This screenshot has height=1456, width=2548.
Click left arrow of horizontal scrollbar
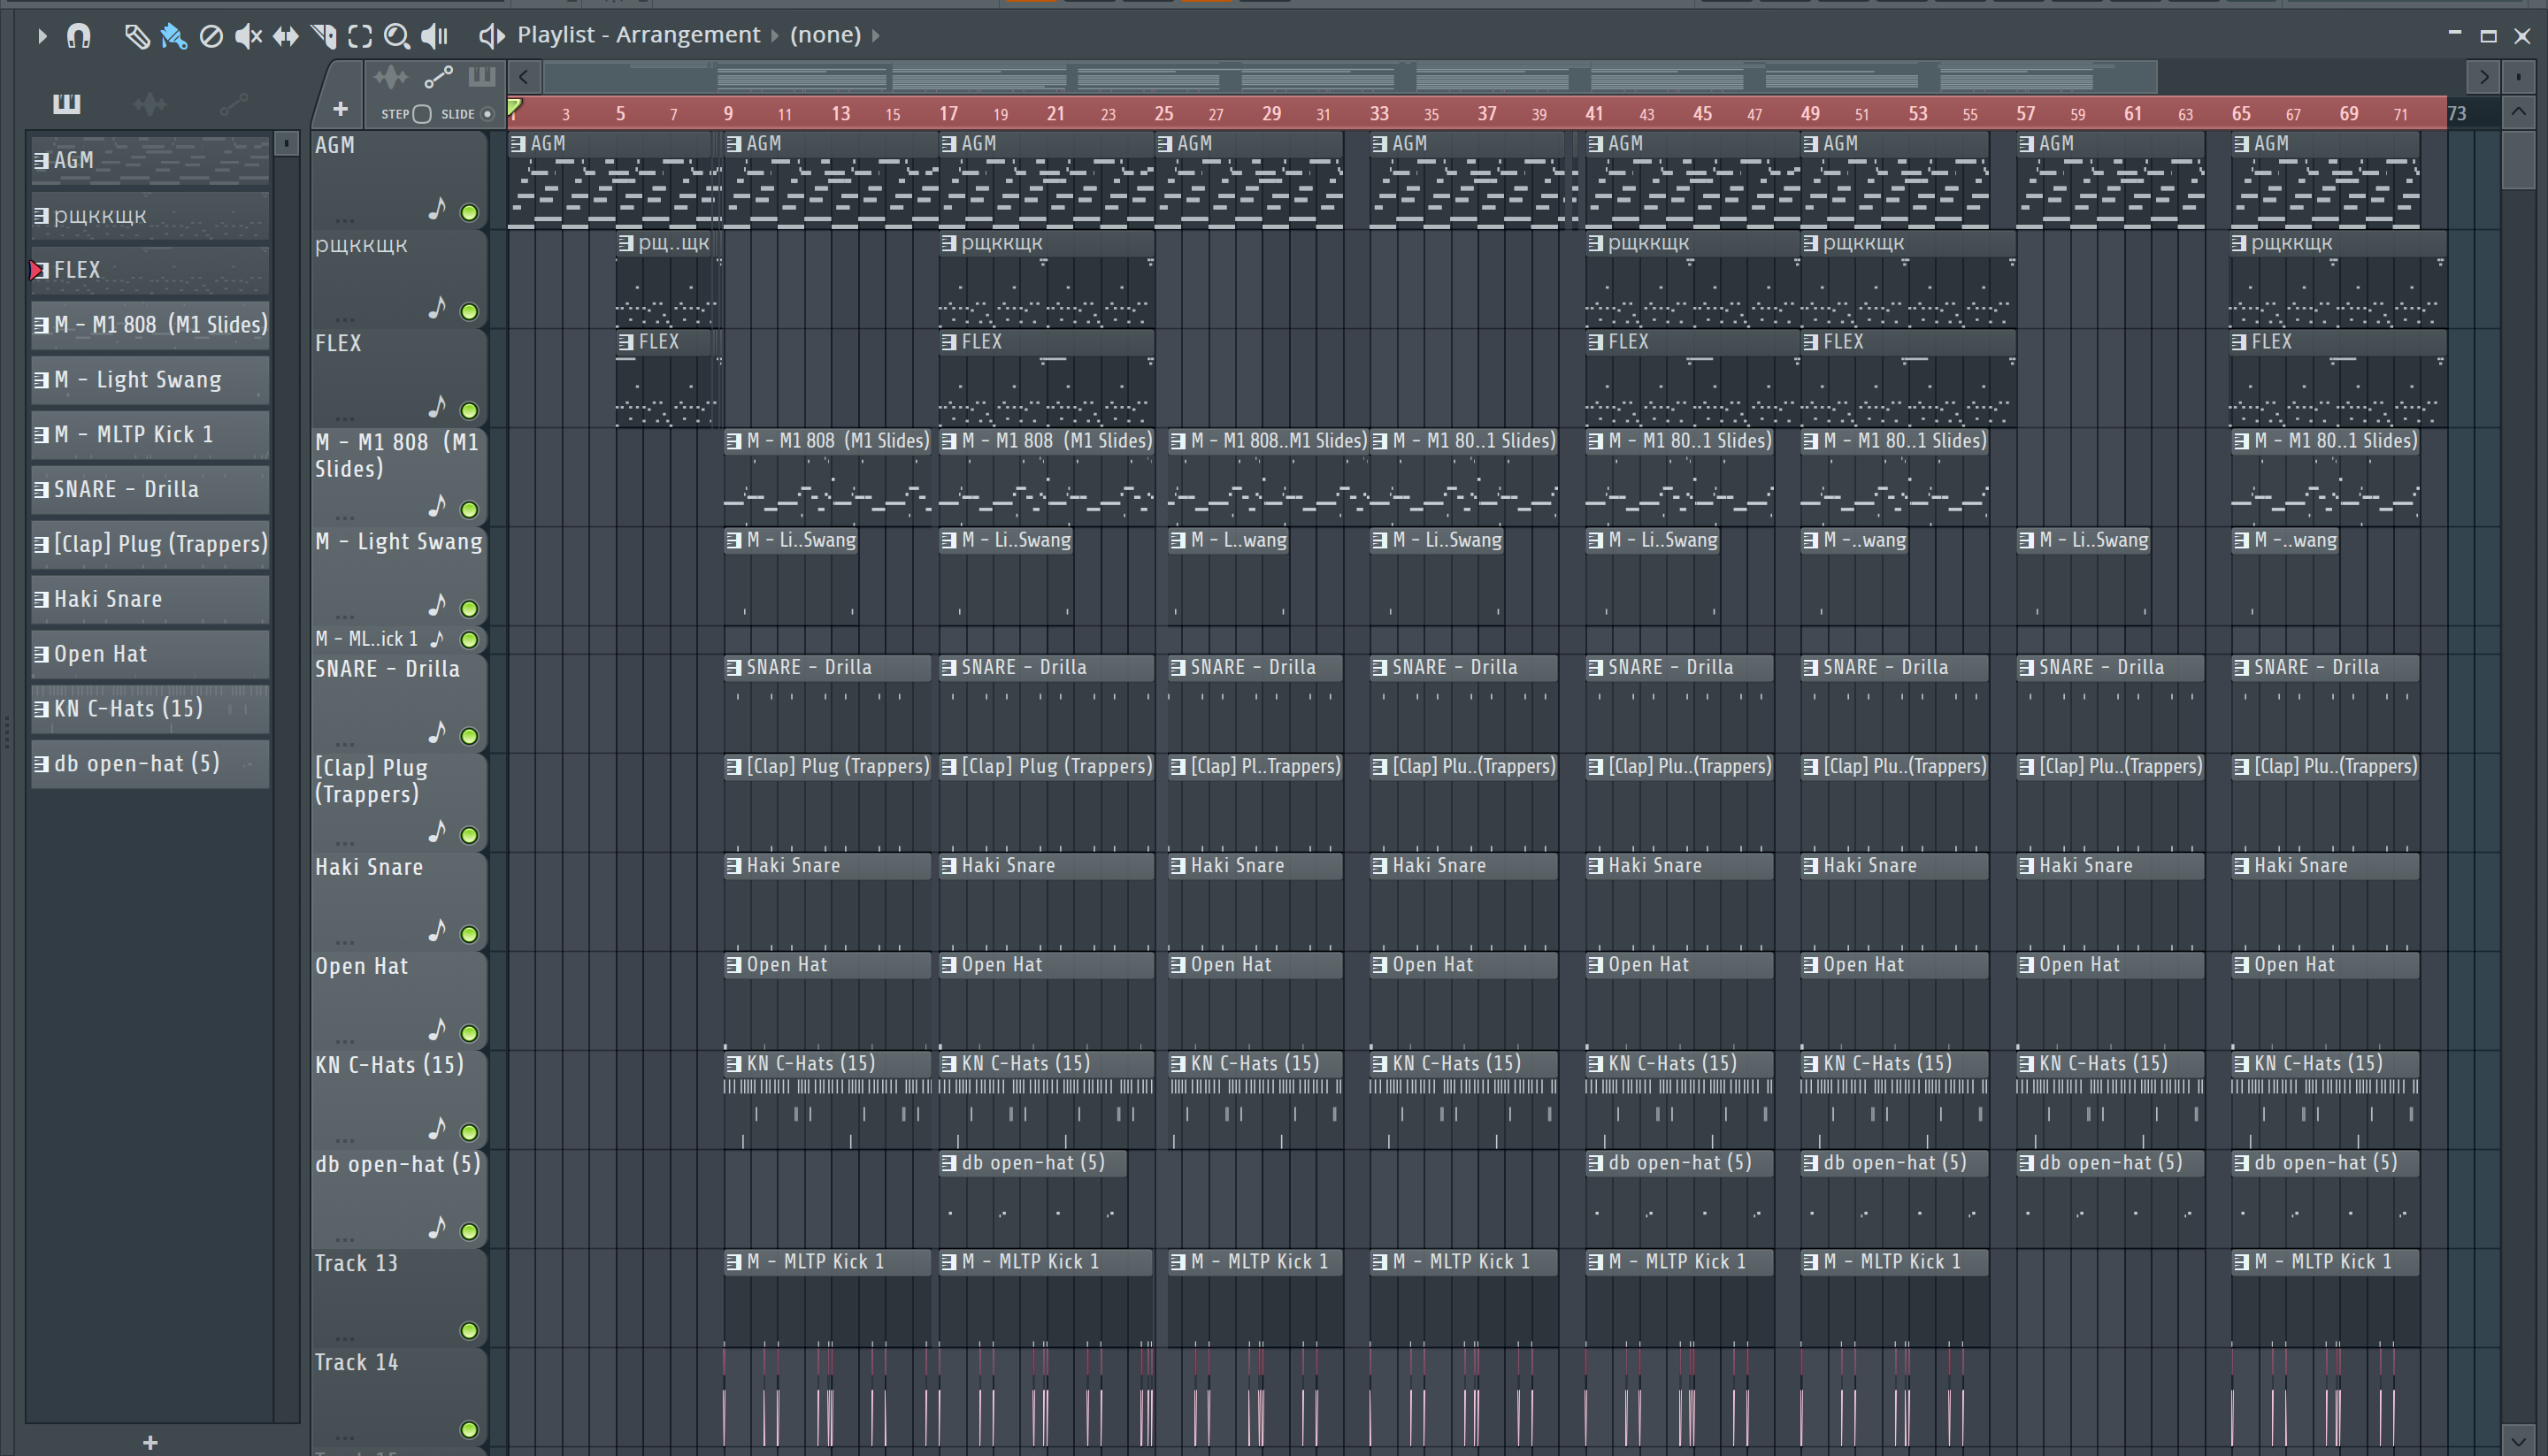(524, 76)
